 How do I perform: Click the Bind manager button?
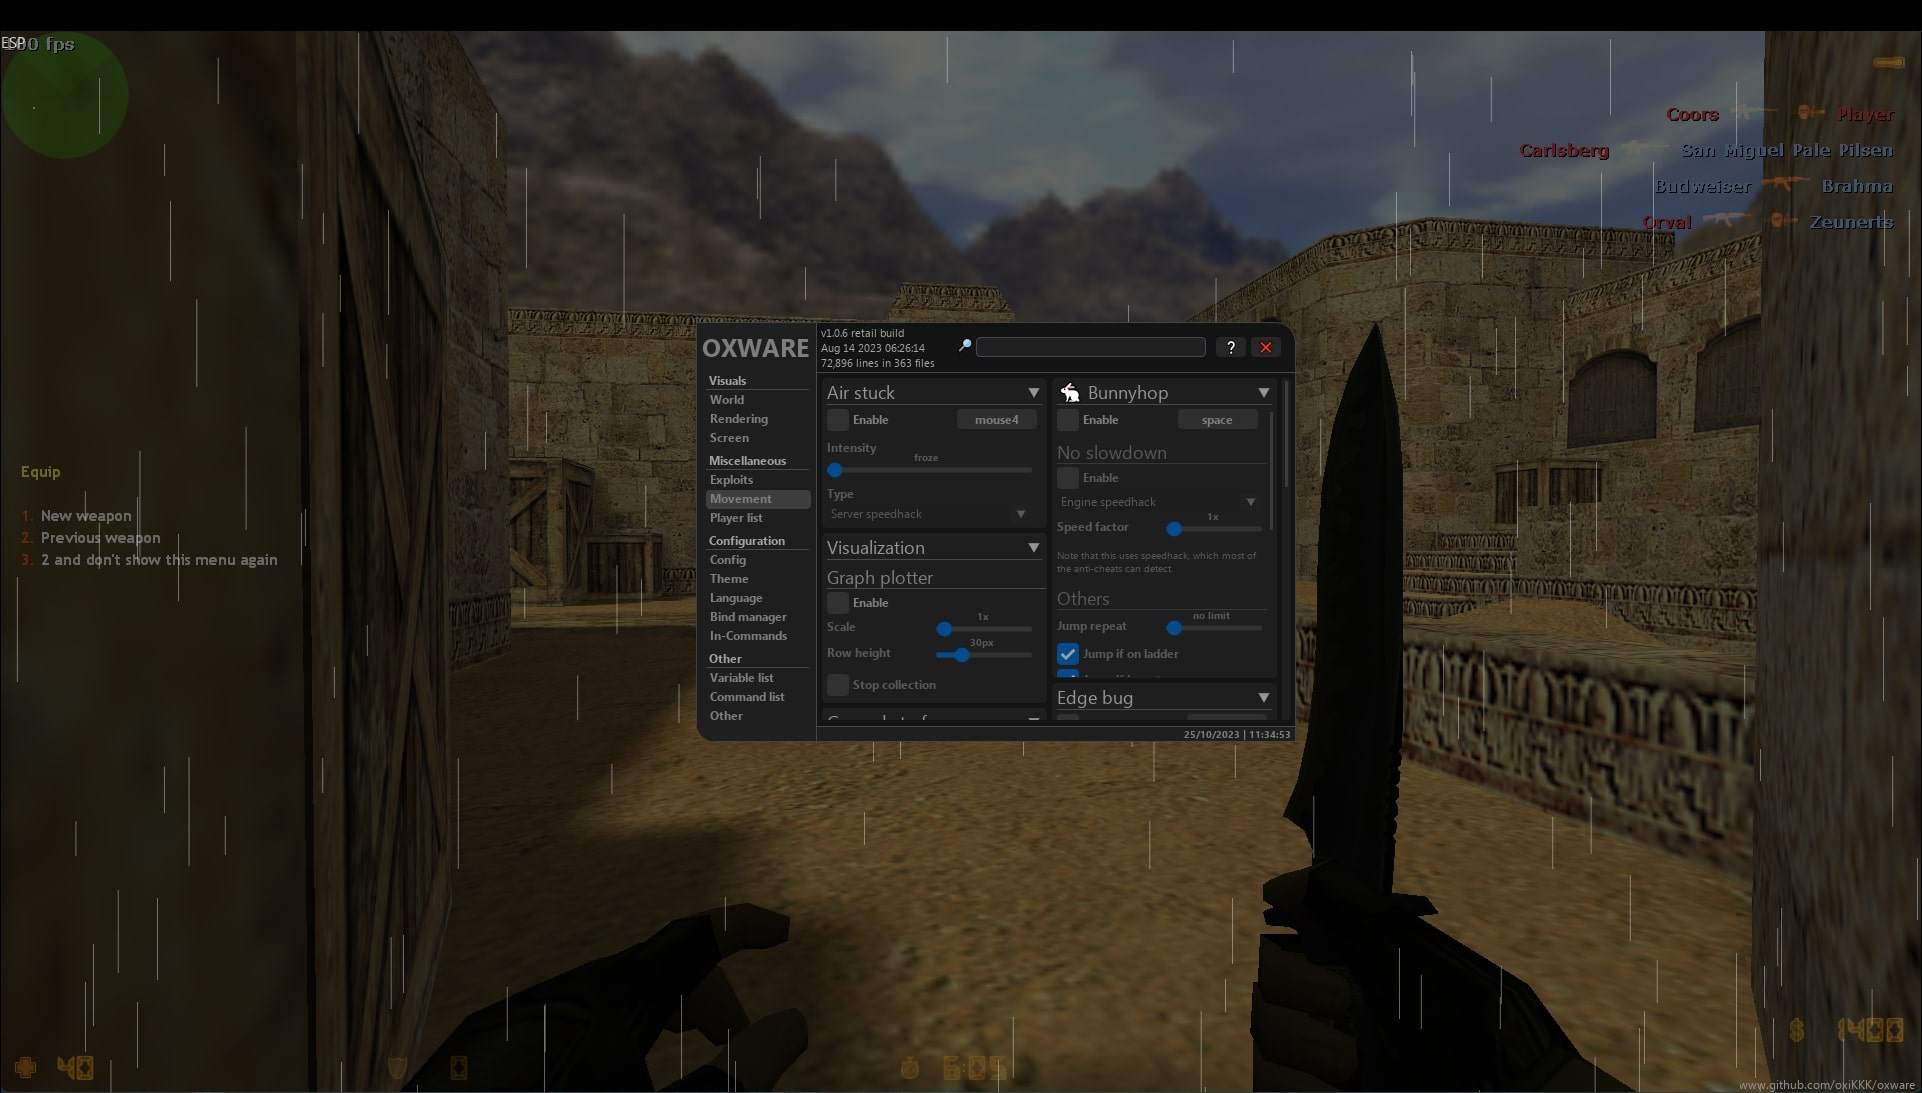pos(748,616)
